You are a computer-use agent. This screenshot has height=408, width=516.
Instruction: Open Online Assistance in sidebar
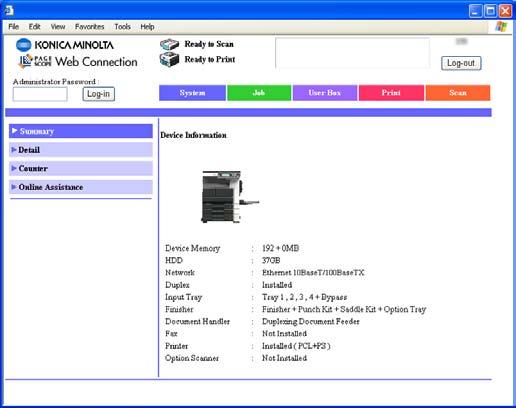[81, 187]
